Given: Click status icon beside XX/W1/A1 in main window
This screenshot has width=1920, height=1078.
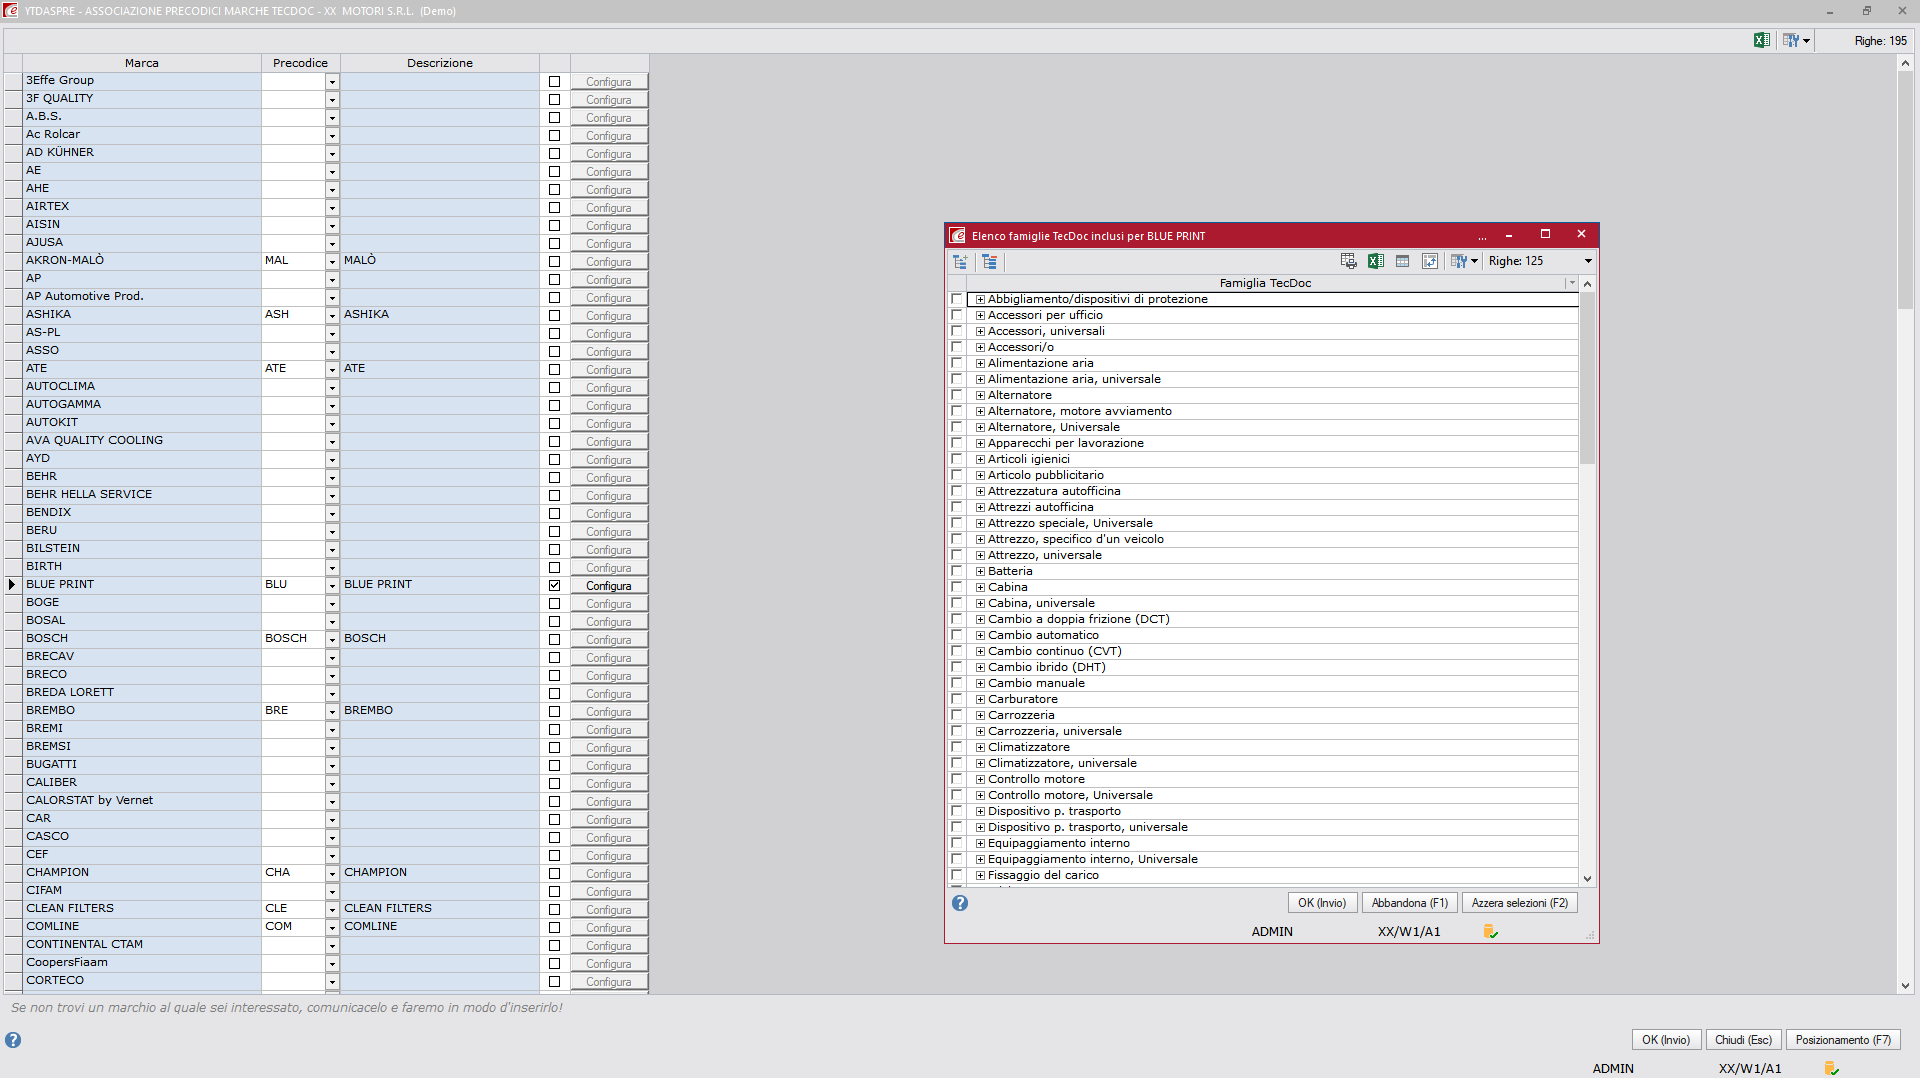Looking at the screenshot, I should click(x=1832, y=1069).
